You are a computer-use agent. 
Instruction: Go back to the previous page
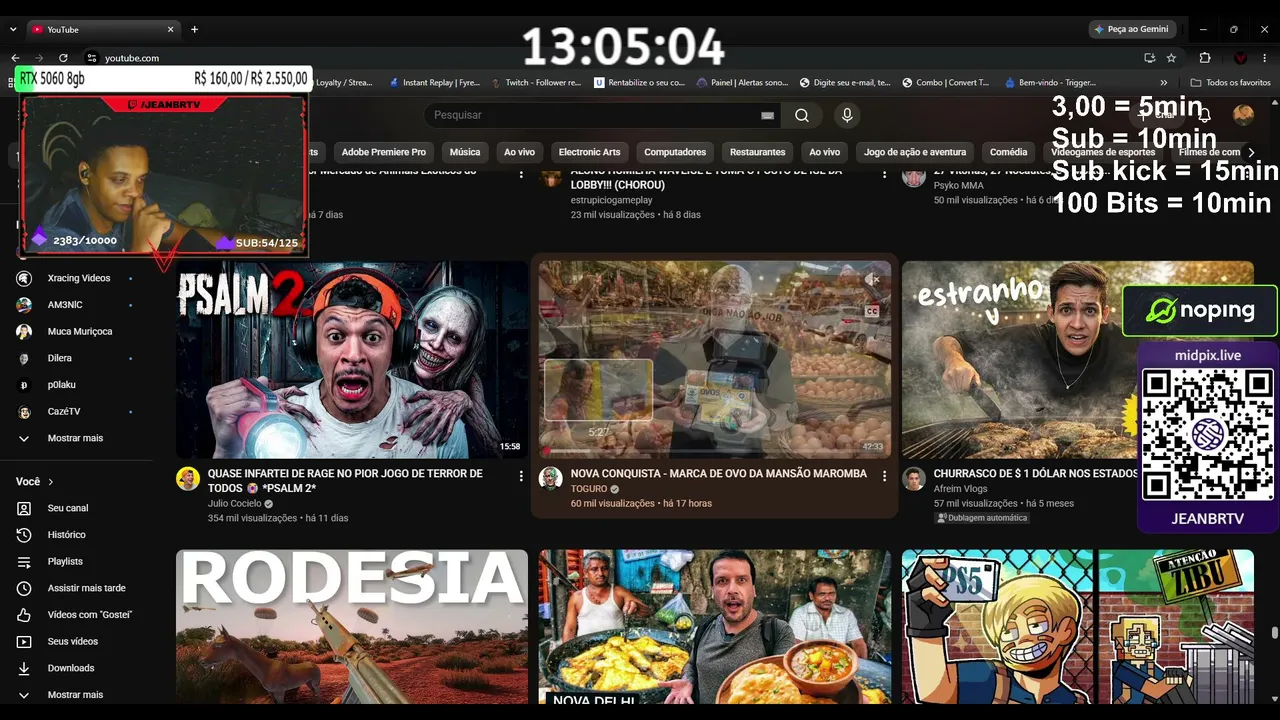[15, 58]
